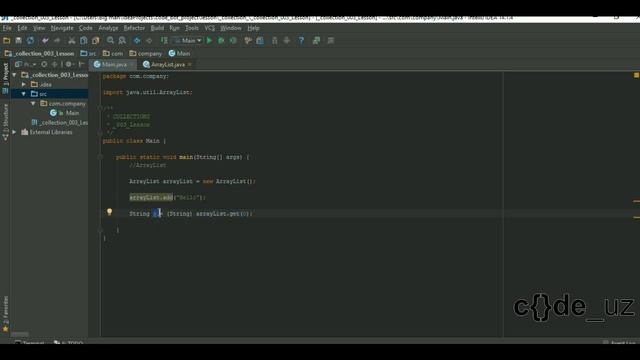640x360 pixels.
Task: Click the Redo toolbar icon
Action: click(57, 40)
